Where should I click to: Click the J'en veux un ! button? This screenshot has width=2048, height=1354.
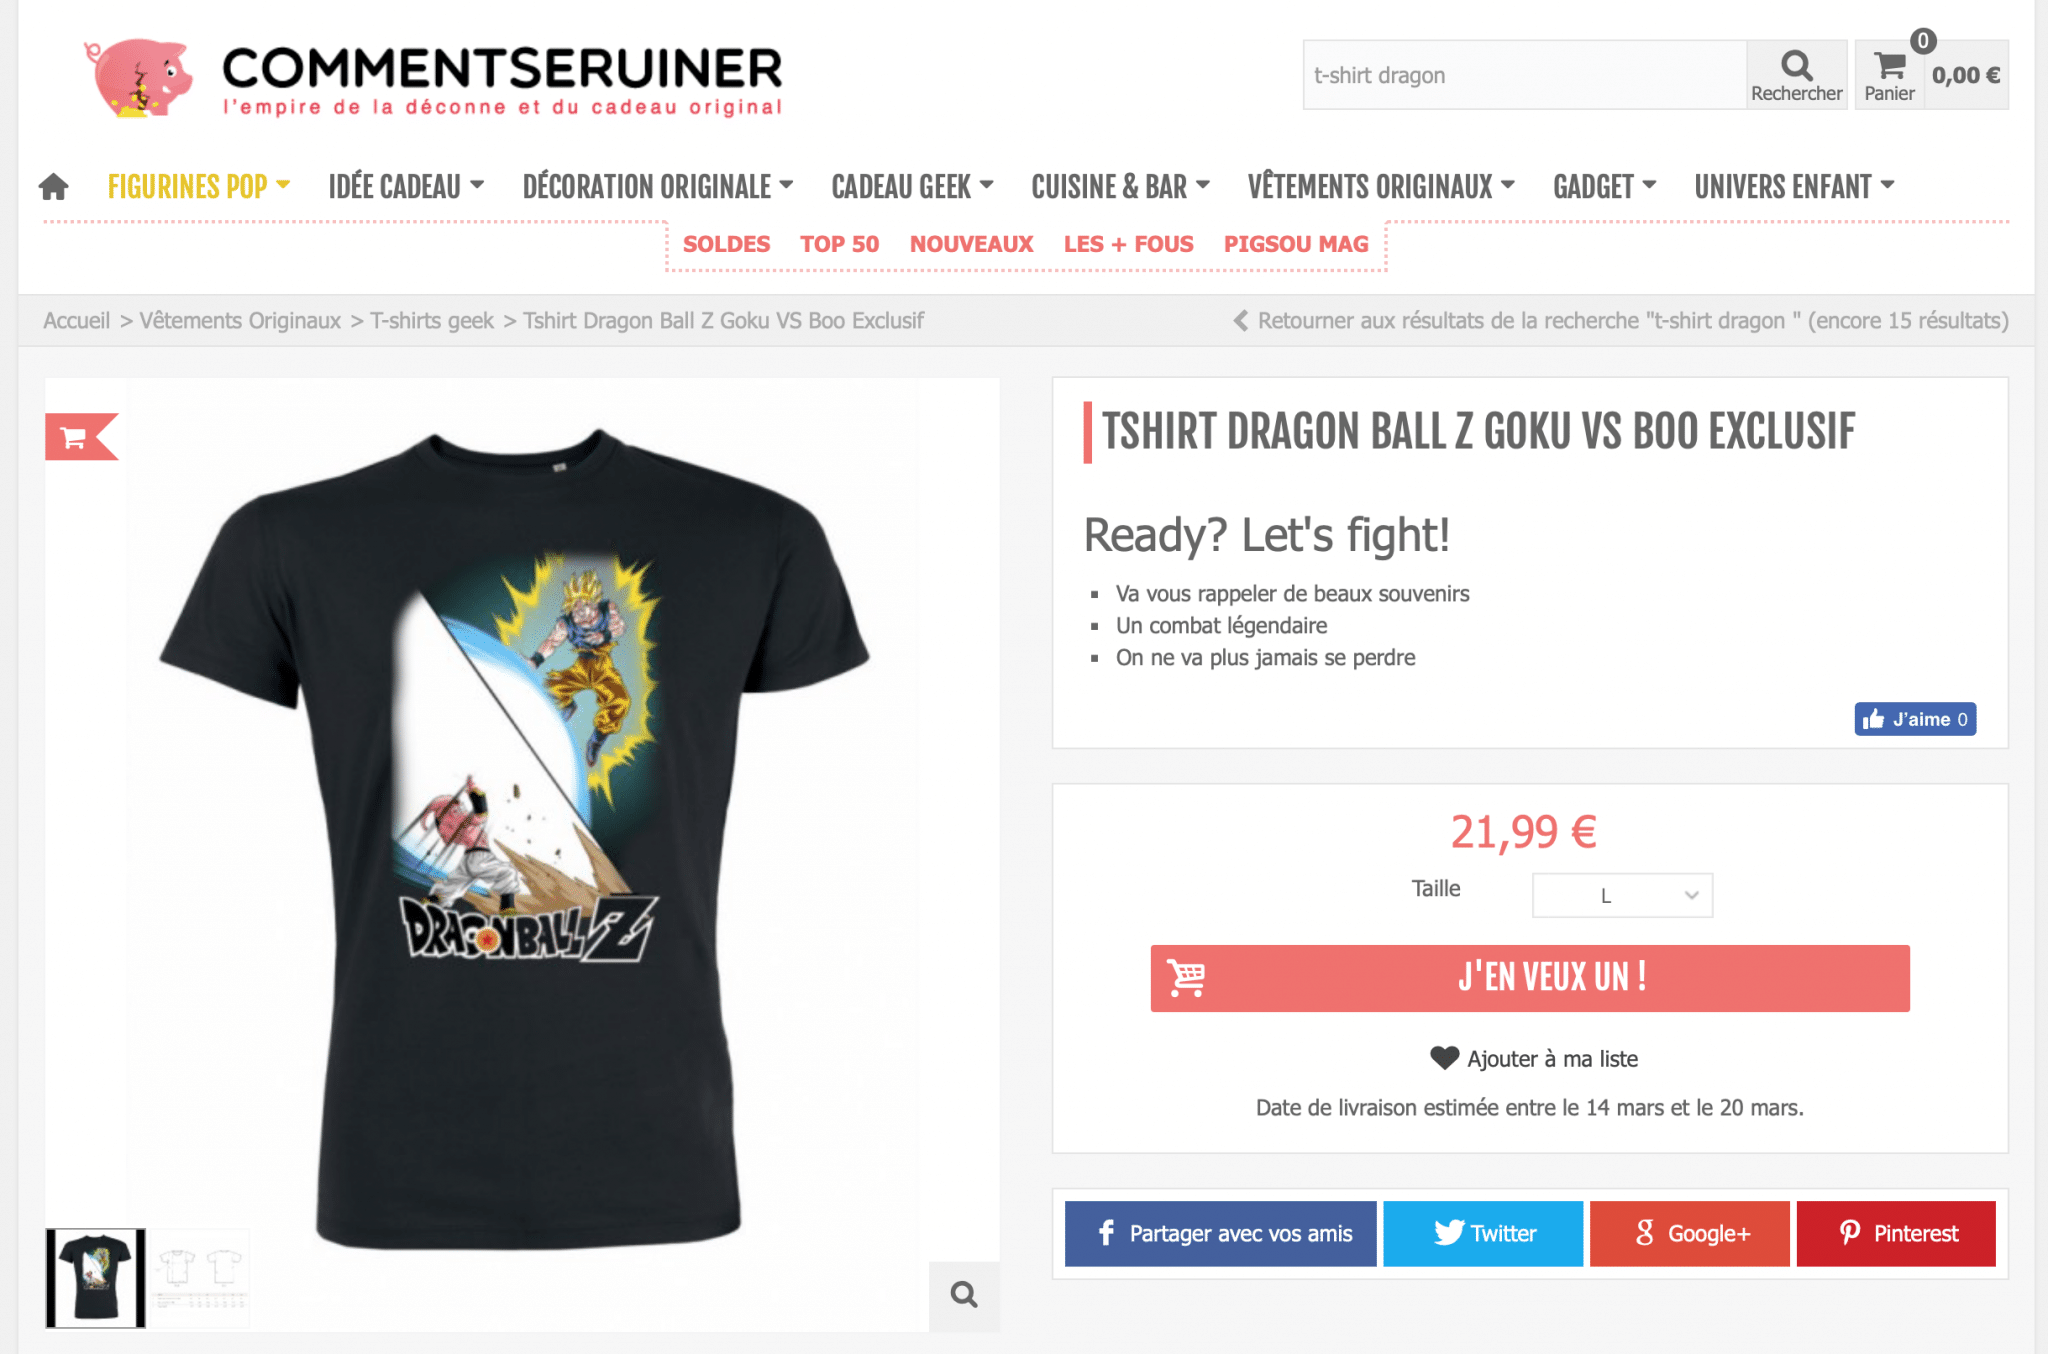[x=1530, y=978]
